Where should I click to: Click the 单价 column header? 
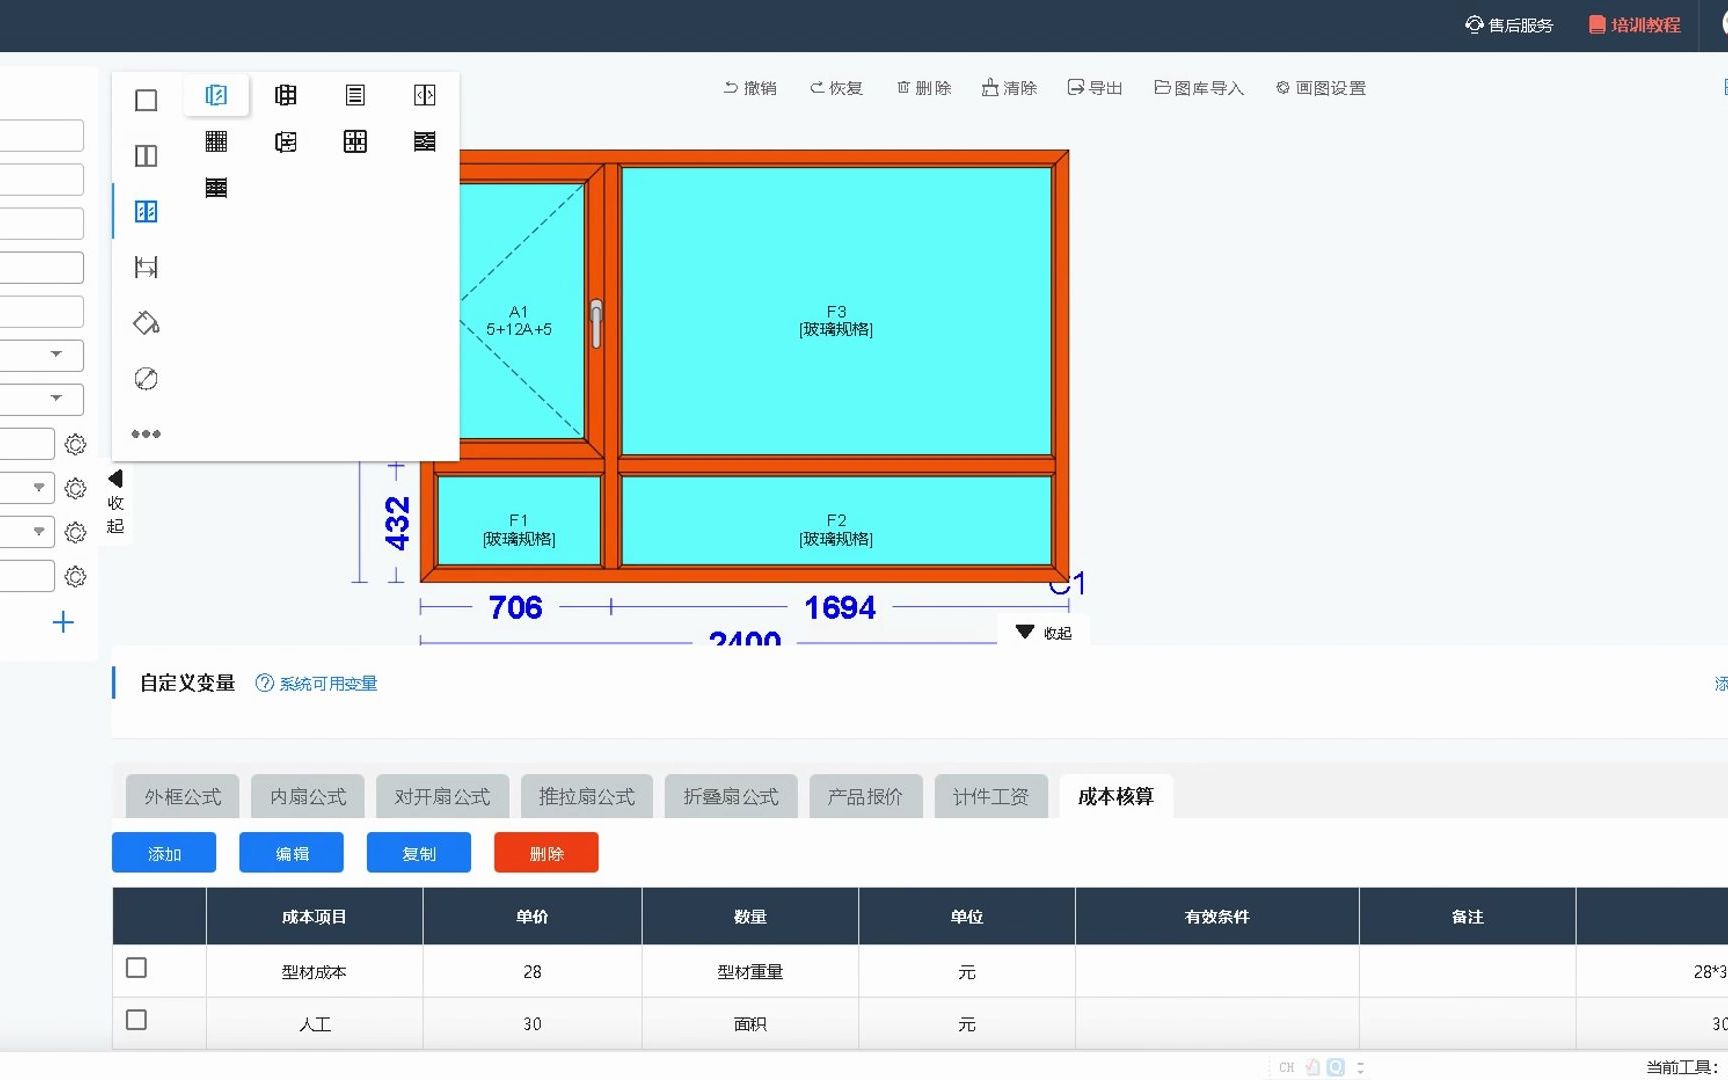(532, 917)
